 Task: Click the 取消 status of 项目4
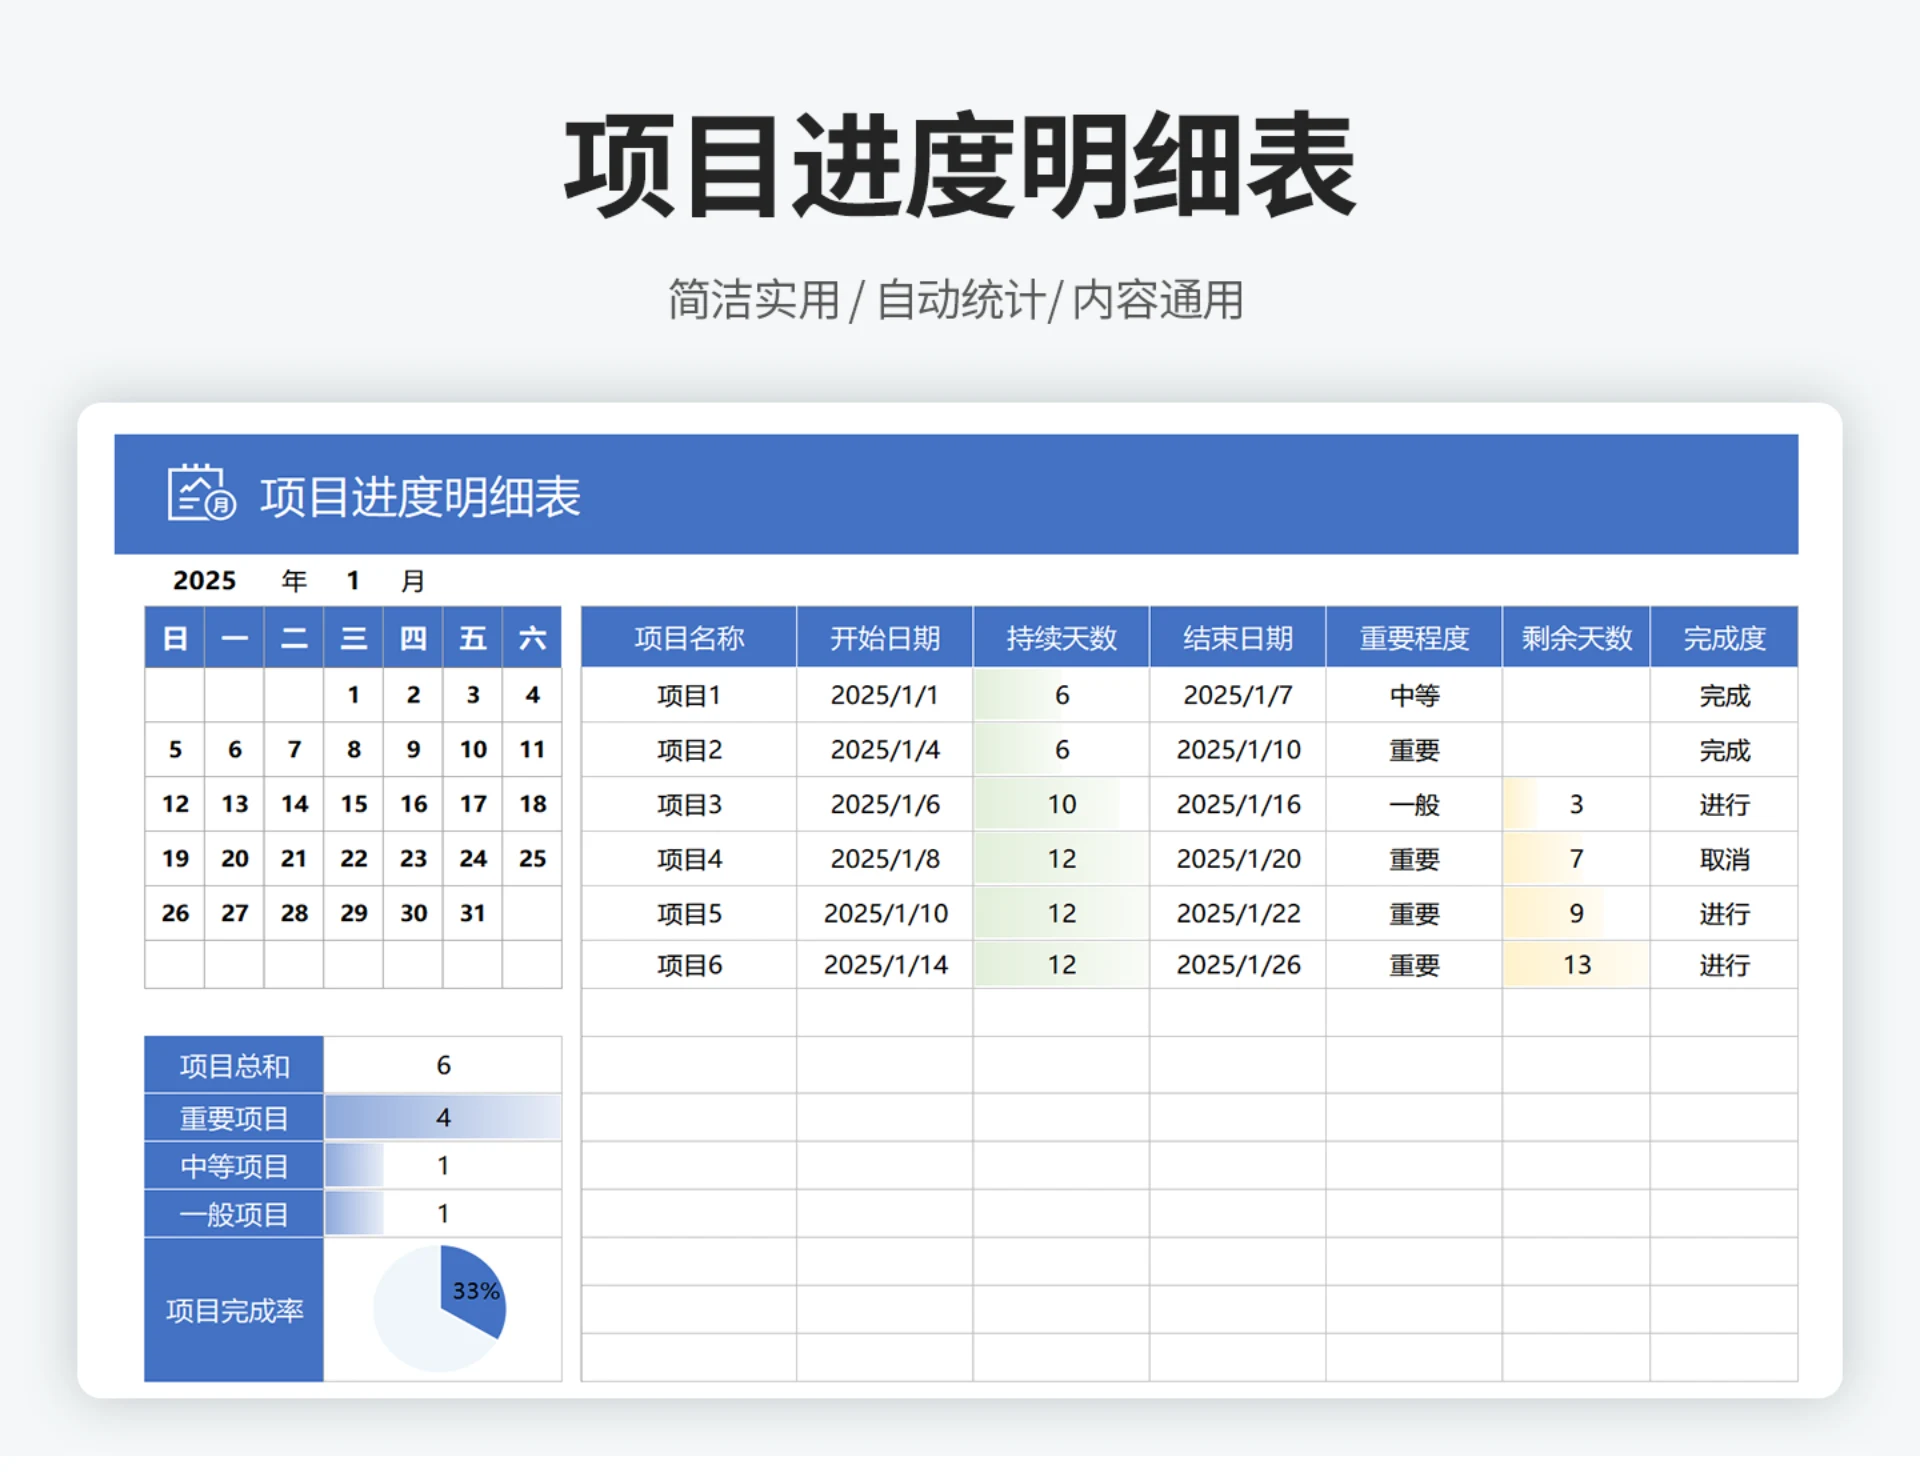pyautogui.click(x=1725, y=858)
